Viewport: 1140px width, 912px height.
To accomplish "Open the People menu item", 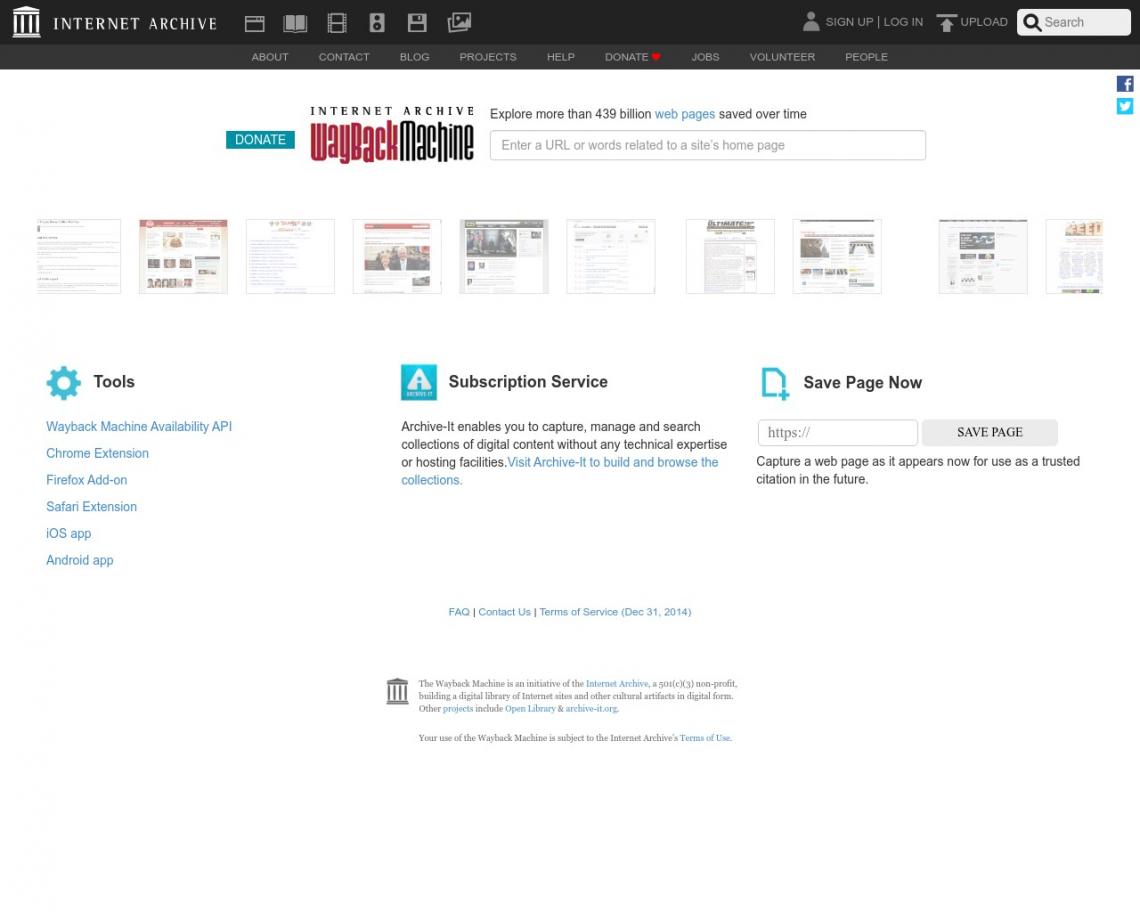I will pos(866,57).
